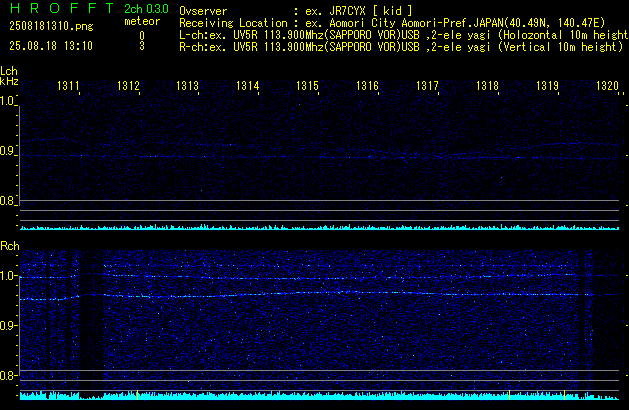
Task: Click the 'kHz' unit label
Action: point(9,81)
